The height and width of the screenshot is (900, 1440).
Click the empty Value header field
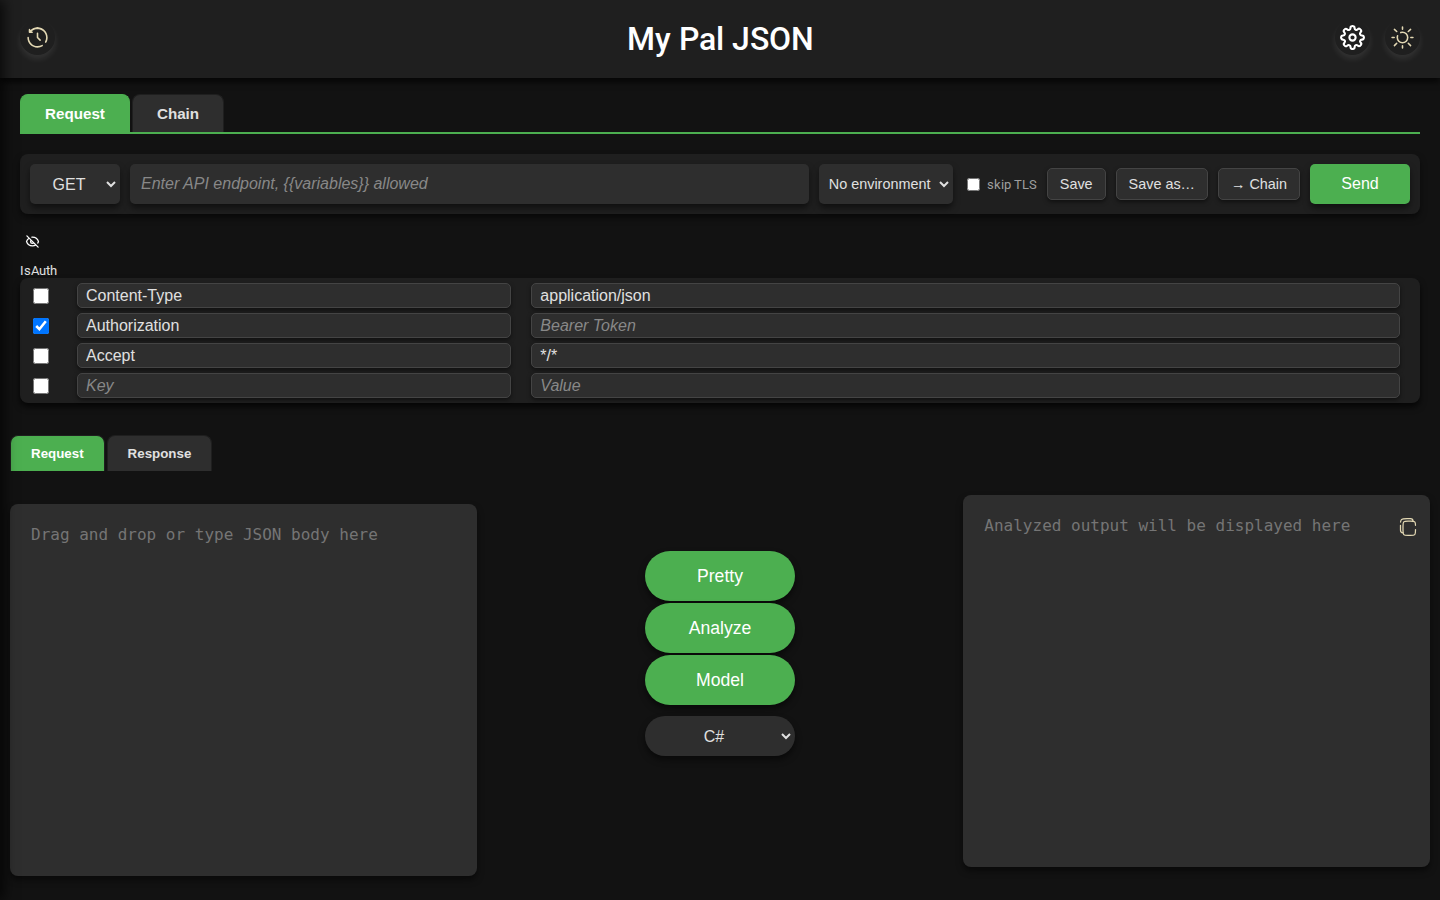pyautogui.click(x=965, y=386)
